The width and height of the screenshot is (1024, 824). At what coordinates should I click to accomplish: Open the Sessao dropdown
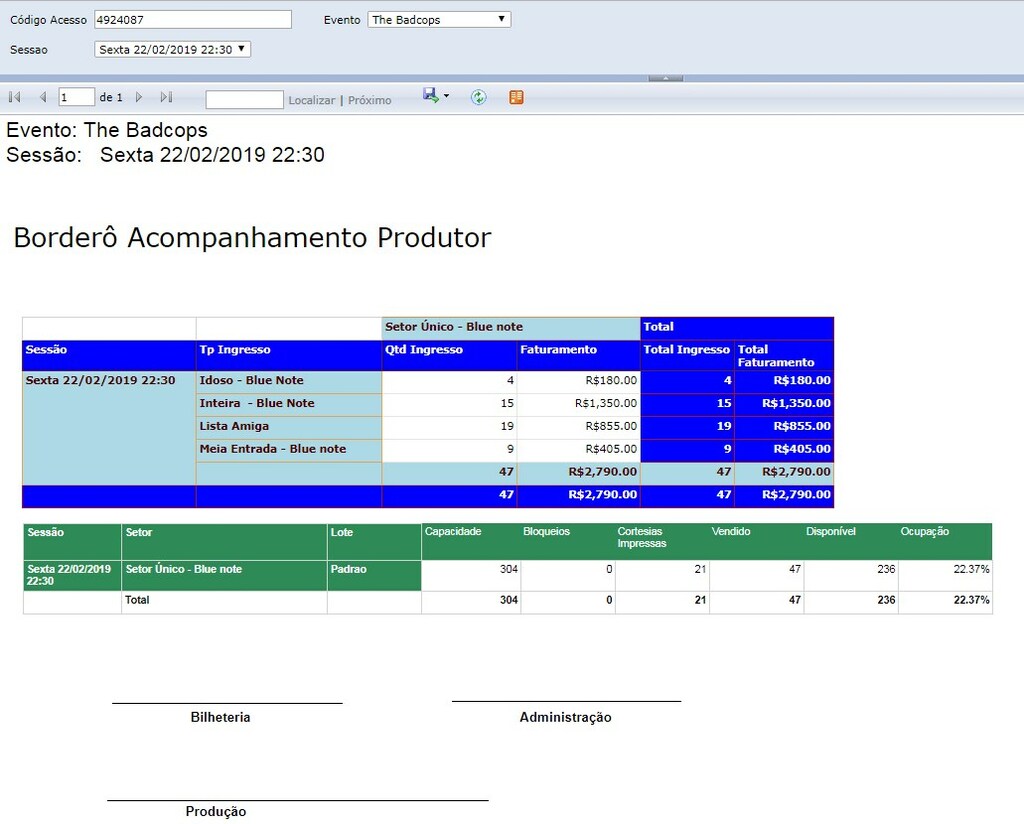(x=172, y=49)
